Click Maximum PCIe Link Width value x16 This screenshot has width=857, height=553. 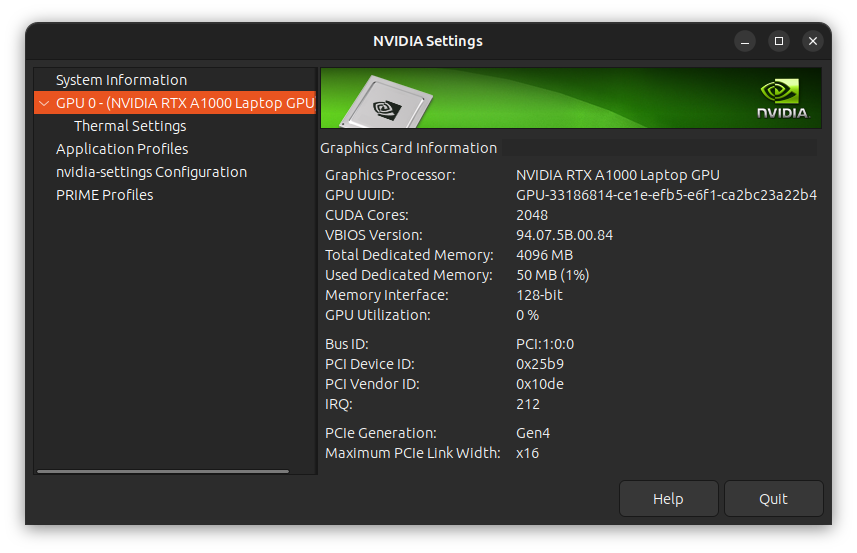[527, 454]
